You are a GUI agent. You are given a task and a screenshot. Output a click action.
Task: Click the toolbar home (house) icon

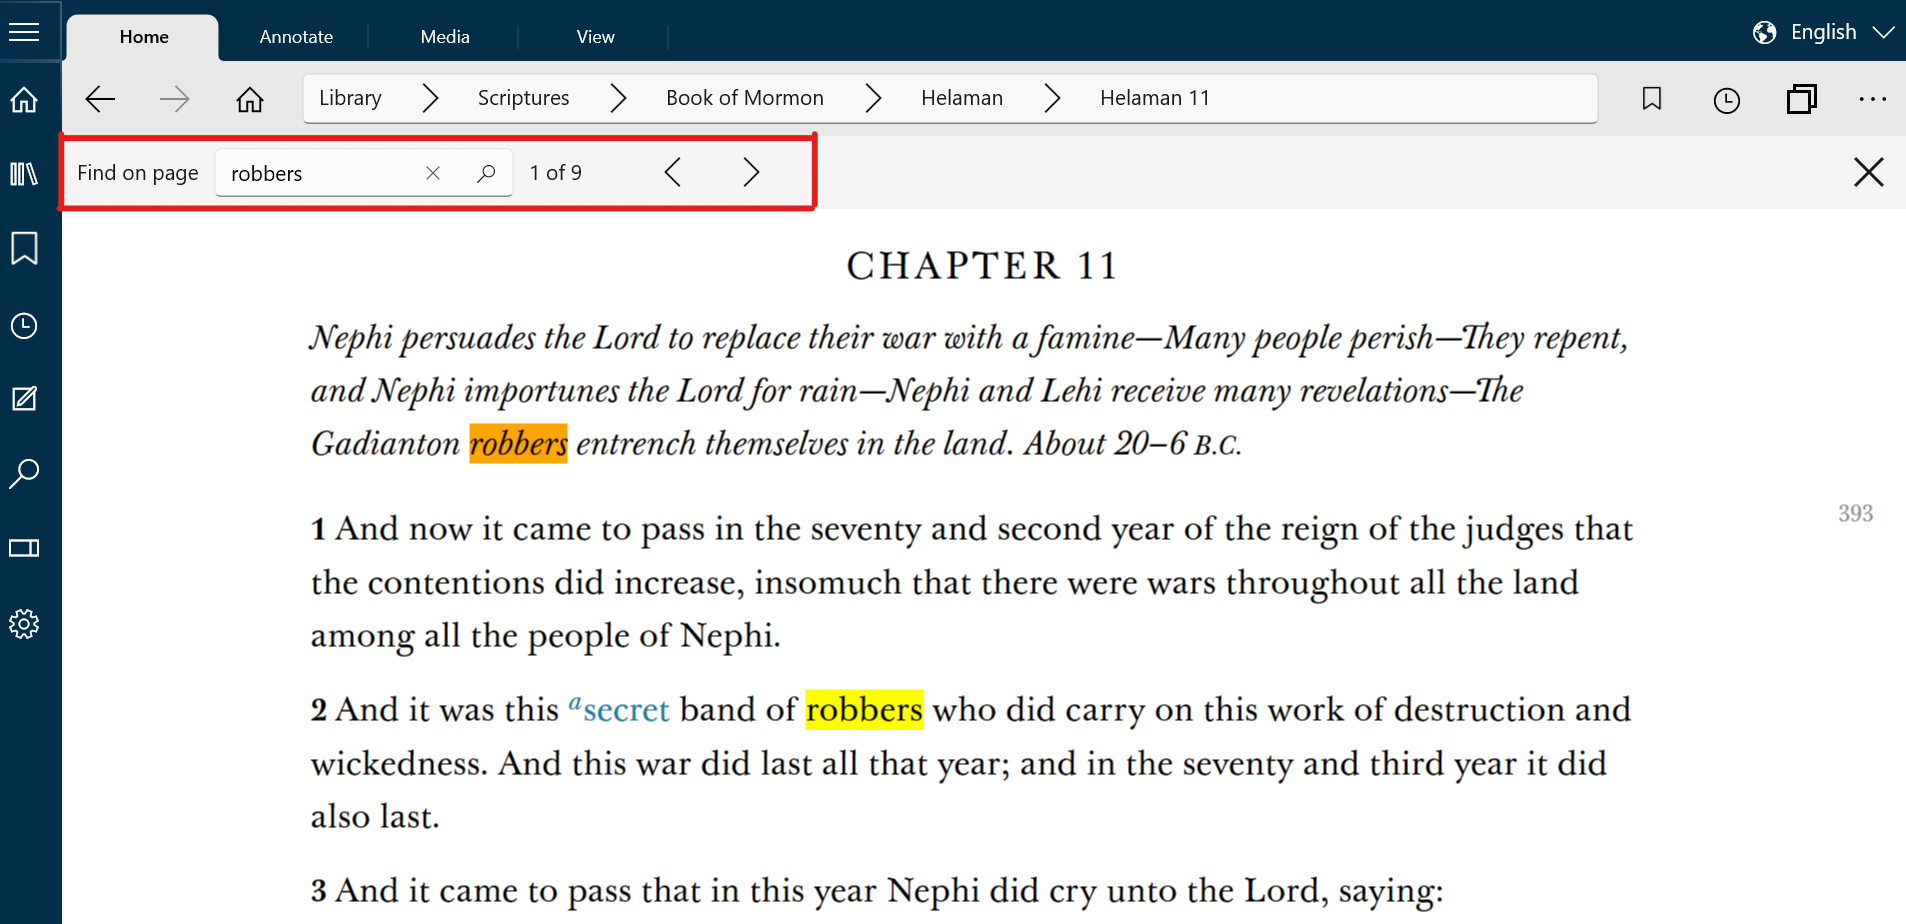[250, 99]
